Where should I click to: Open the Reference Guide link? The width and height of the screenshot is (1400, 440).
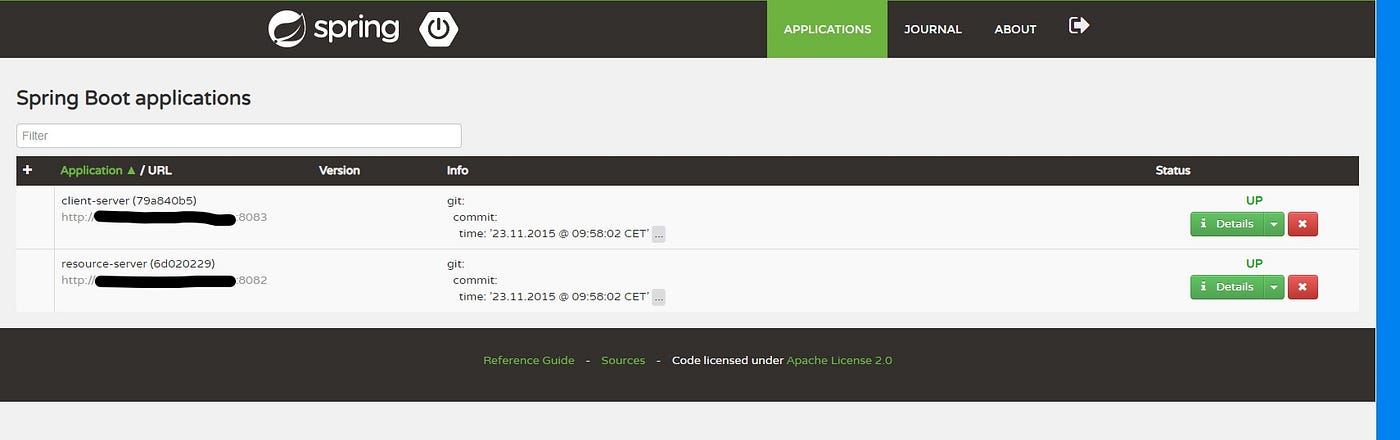[529, 360]
